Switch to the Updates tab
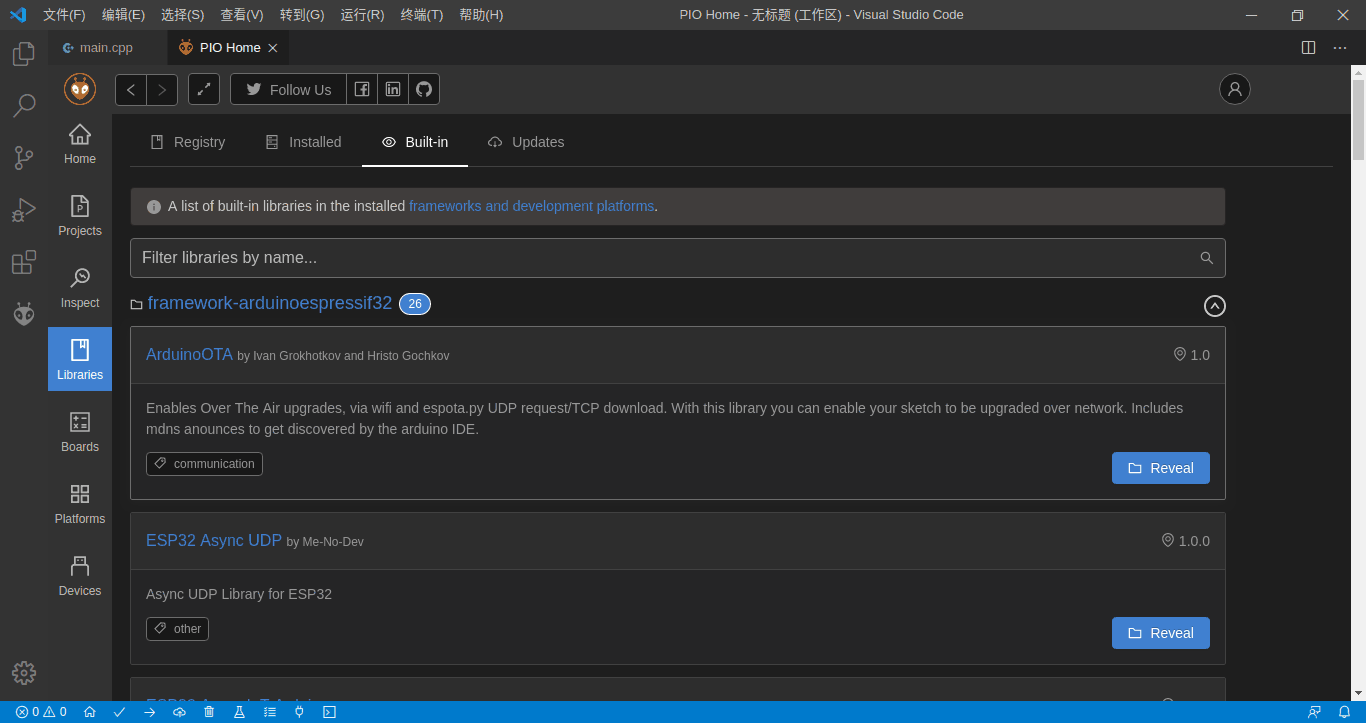 (x=526, y=142)
